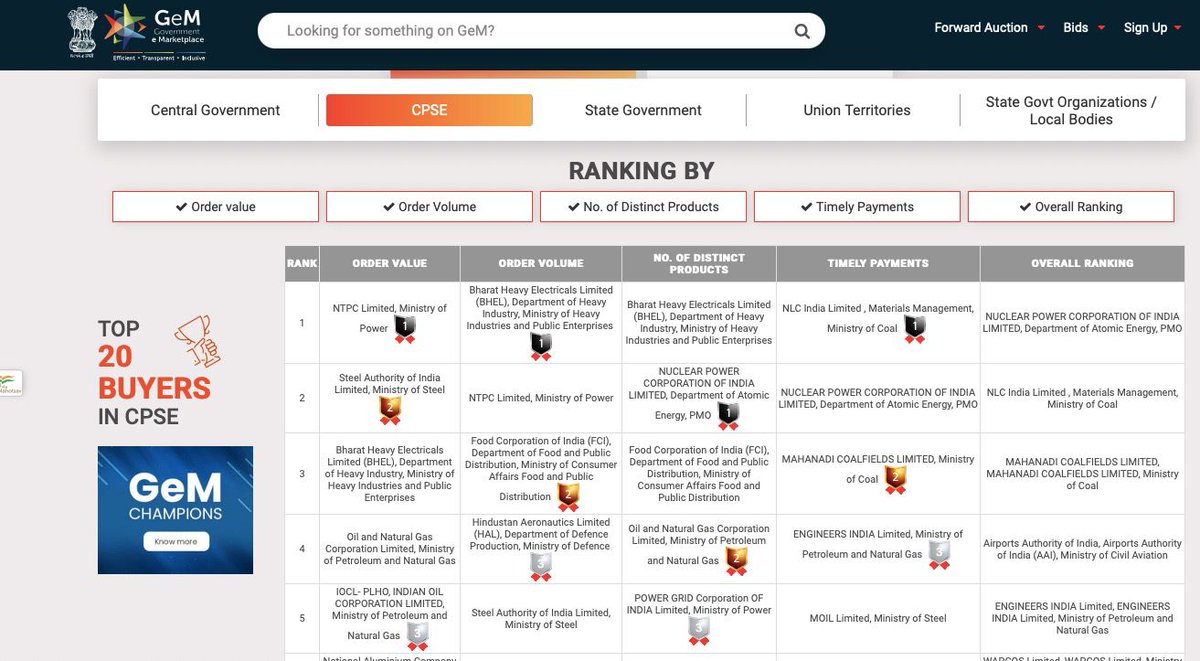Select the Union Territories tab
This screenshot has width=1200, height=661.
pos(856,110)
